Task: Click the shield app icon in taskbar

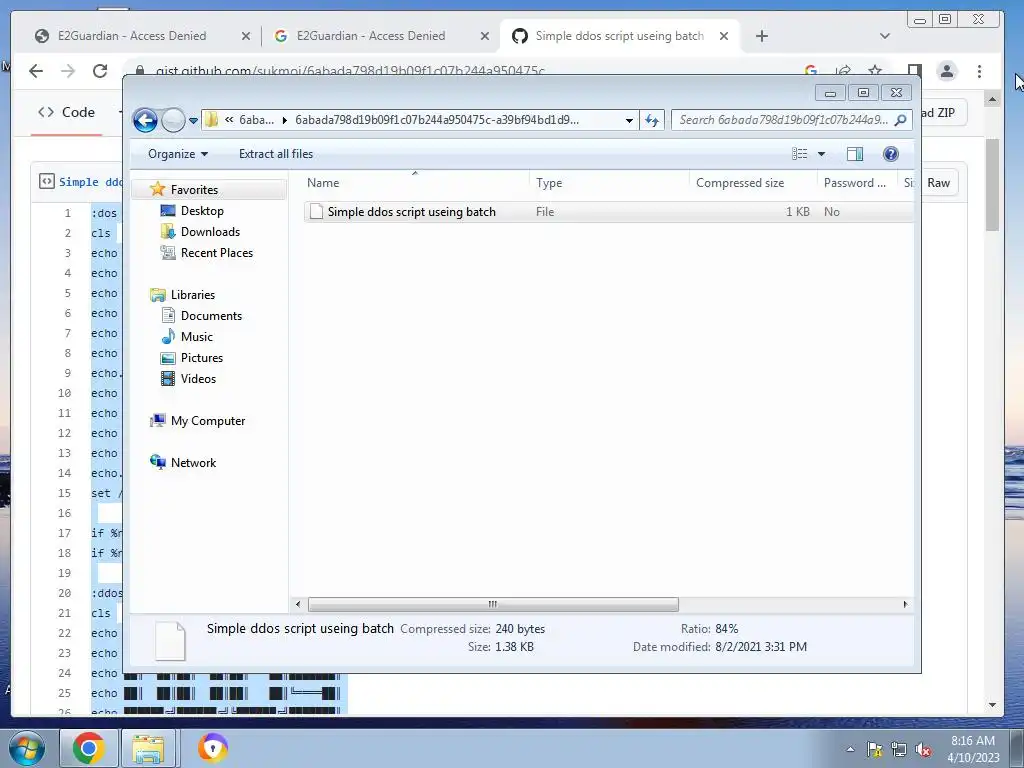Action: click(x=213, y=748)
